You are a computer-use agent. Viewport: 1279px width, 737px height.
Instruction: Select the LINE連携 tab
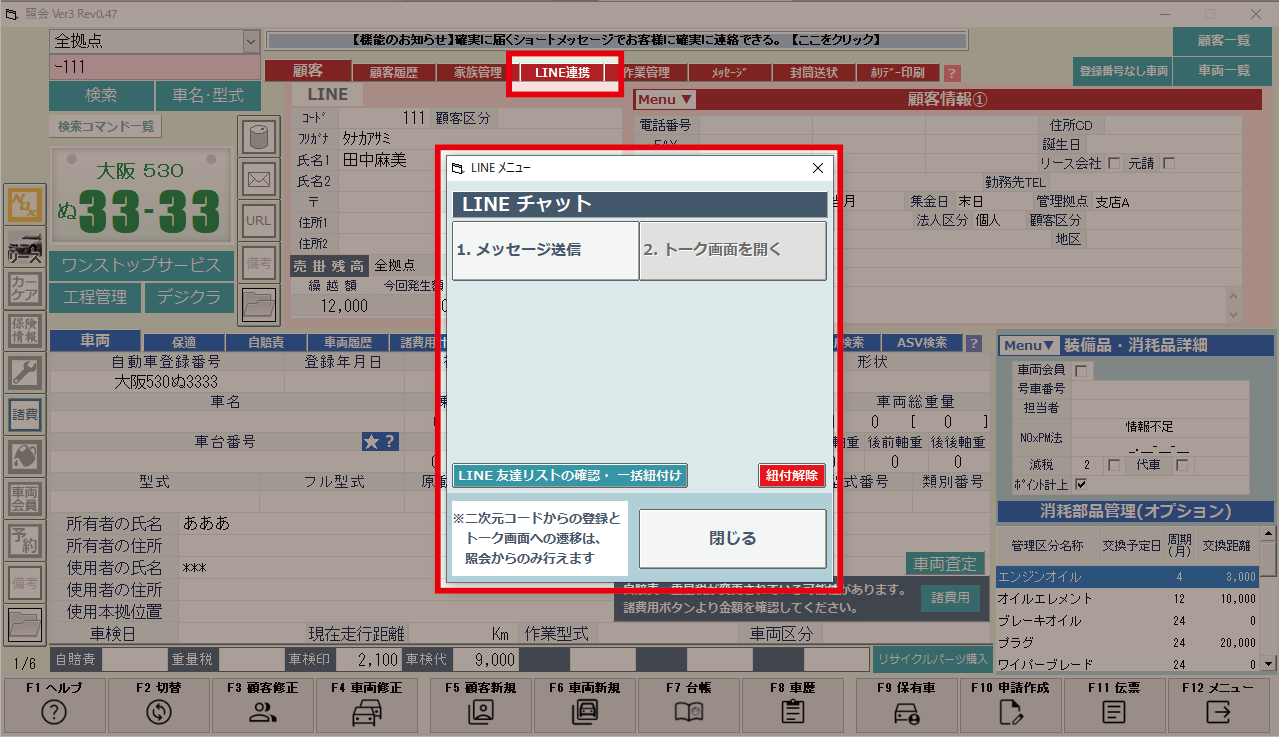pos(562,72)
